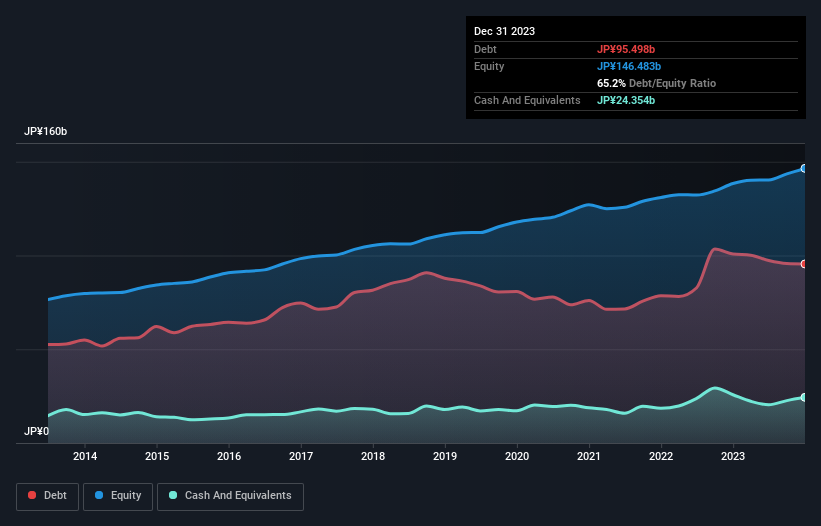This screenshot has height=526, width=821.
Task: Click the Equity label in the tooltip
Action: [489, 66]
